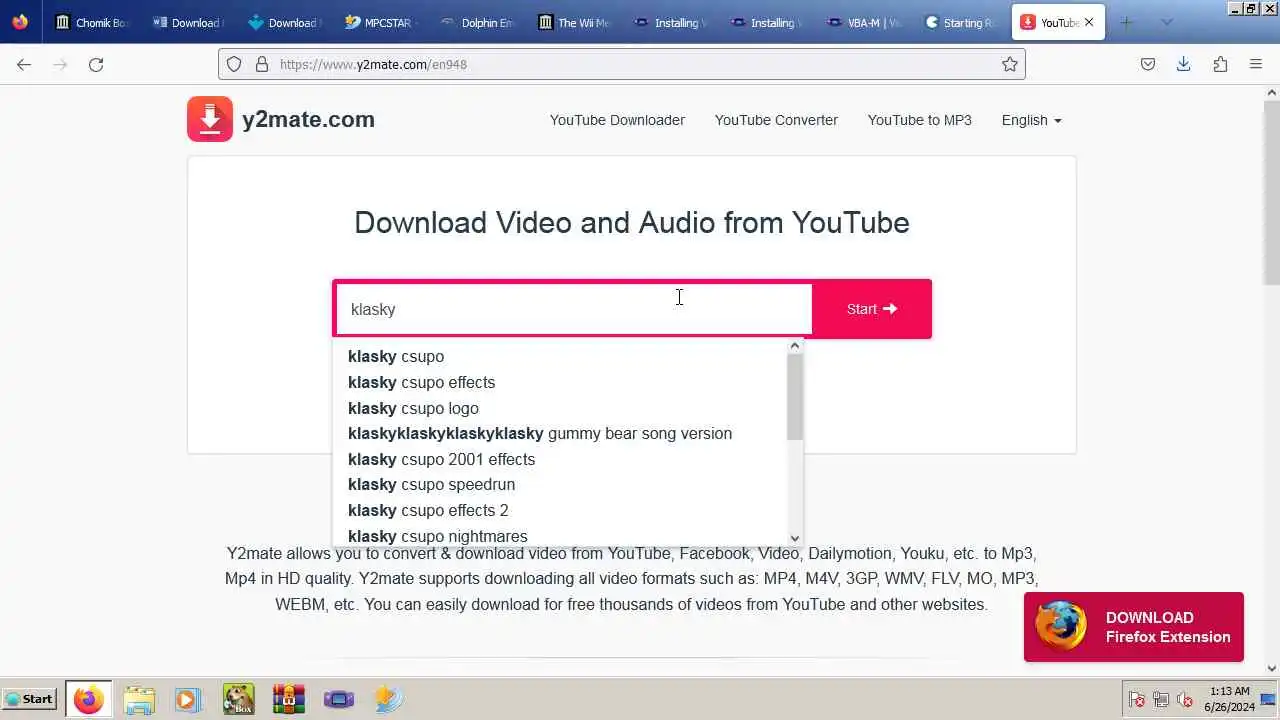Click the page scrollbar down arrow

point(1272,669)
